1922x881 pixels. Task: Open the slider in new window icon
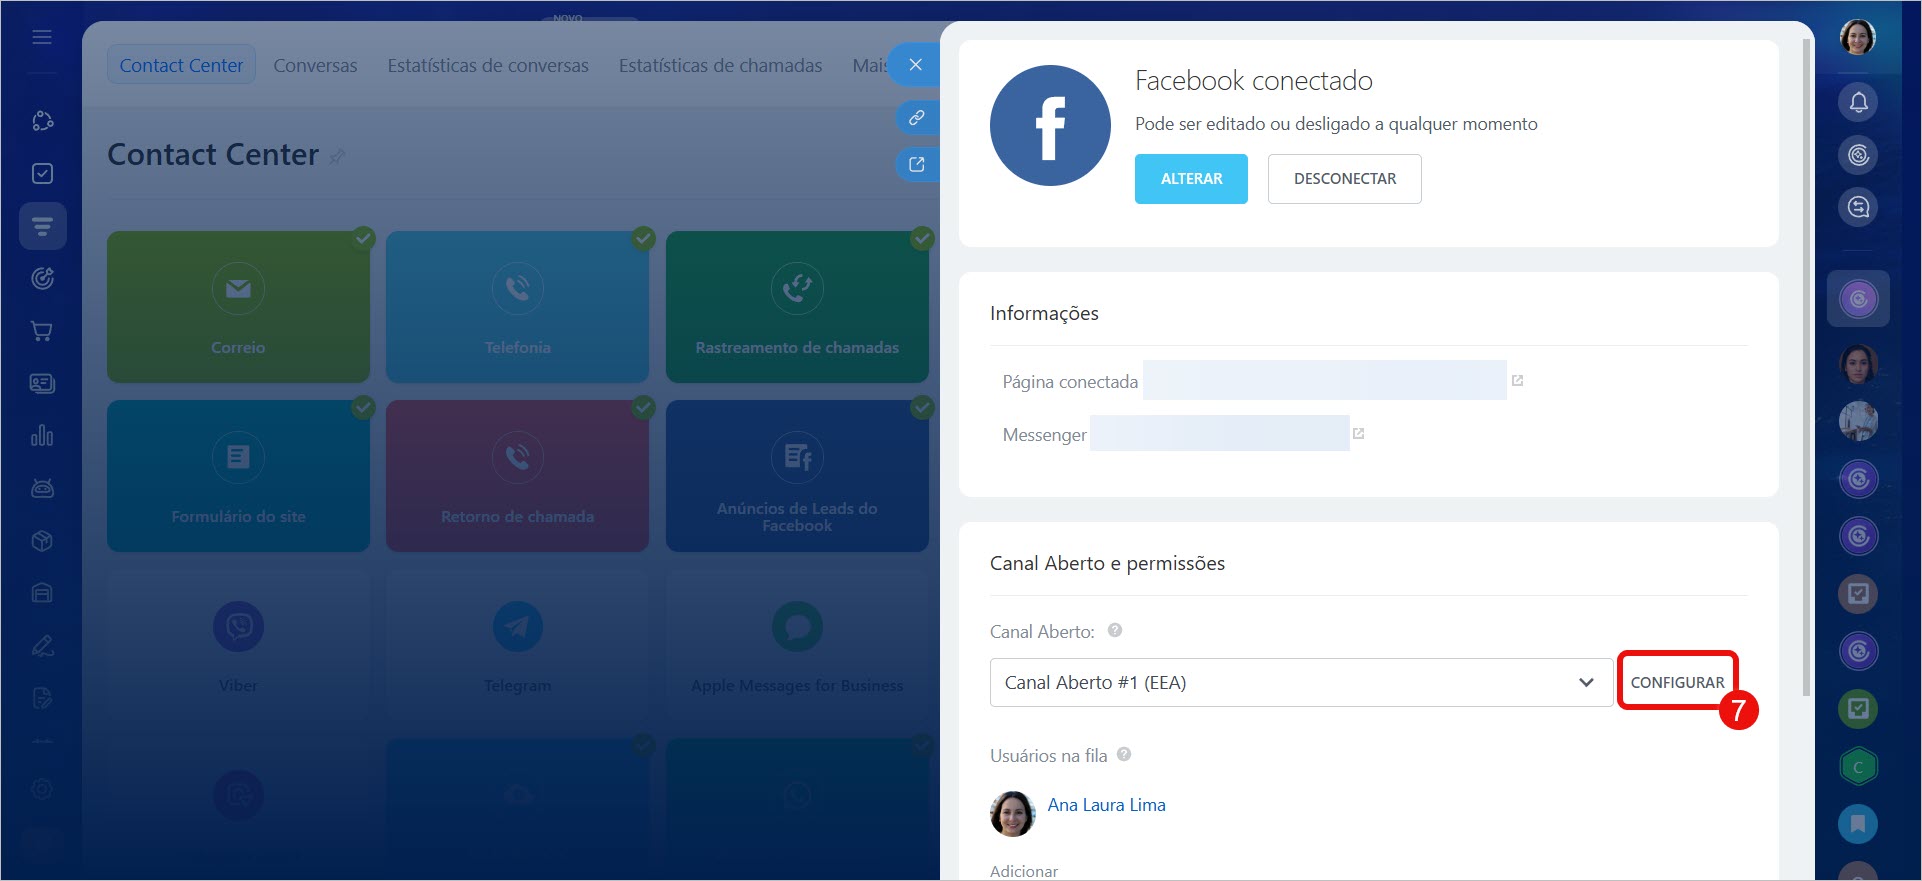pos(916,165)
